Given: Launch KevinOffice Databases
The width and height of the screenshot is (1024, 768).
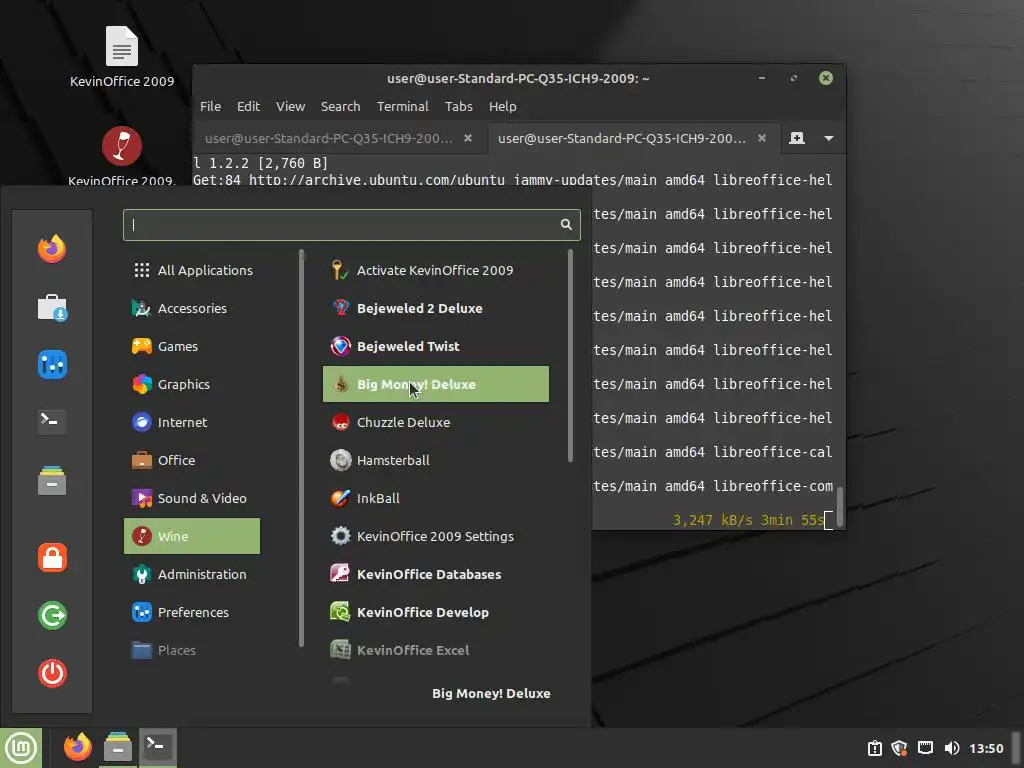Looking at the screenshot, I should click(x=436, y=574).
